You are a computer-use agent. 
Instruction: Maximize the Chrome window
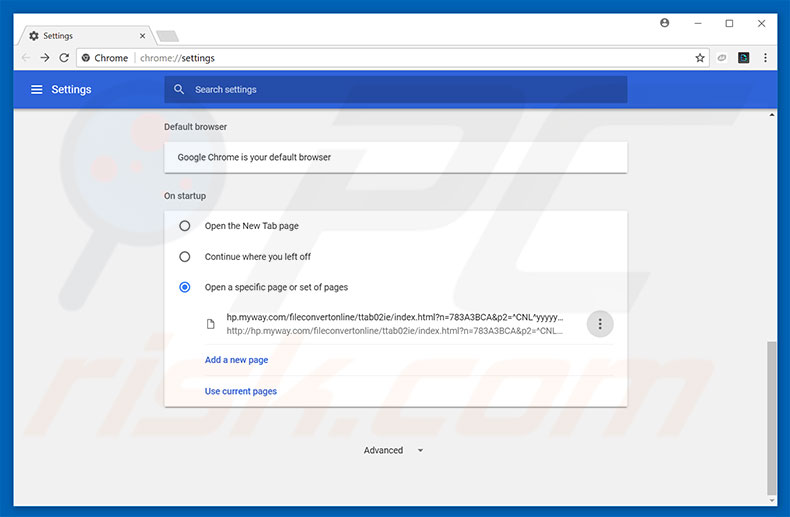[x=729, y=23]
